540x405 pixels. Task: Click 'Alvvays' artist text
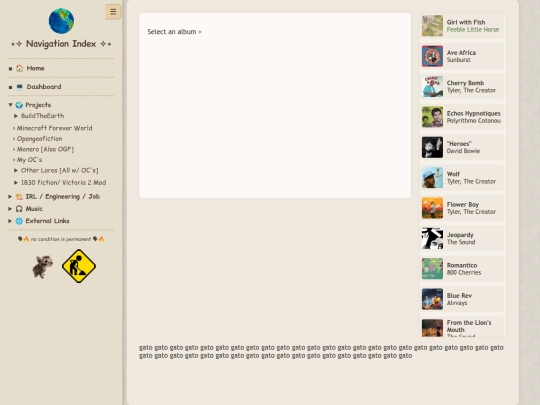pos(457,303)
